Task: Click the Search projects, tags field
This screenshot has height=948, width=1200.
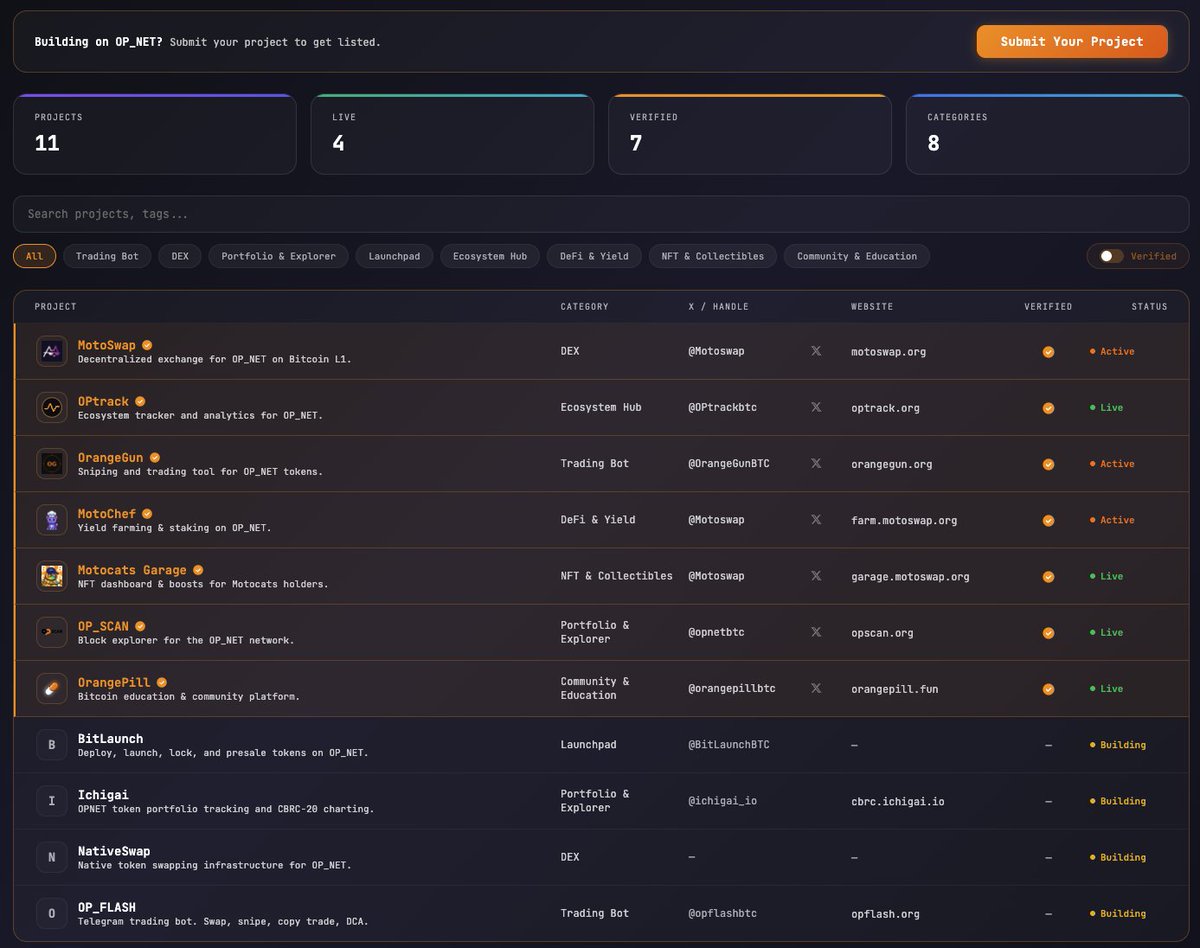Action: (x=601, y=214)
